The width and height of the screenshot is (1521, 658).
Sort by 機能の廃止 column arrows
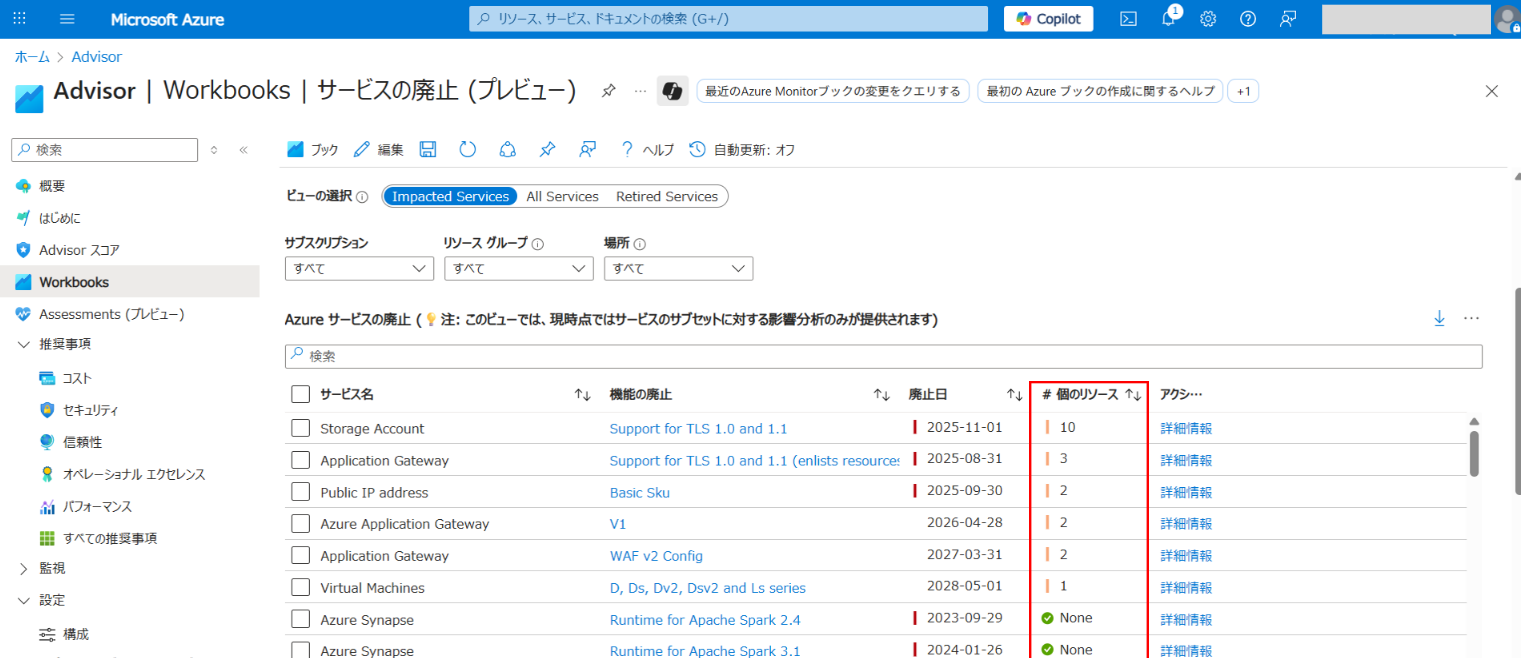coord(881,395)
